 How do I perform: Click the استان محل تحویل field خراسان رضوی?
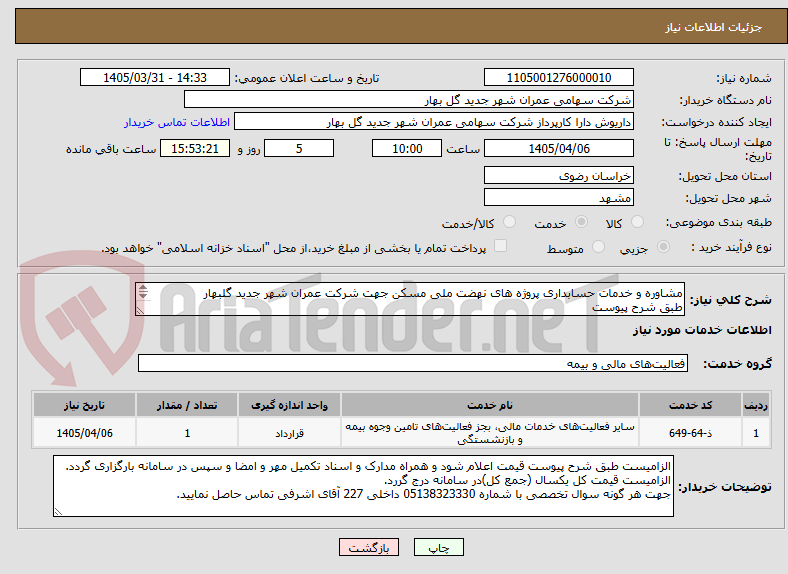pos(558,175)
